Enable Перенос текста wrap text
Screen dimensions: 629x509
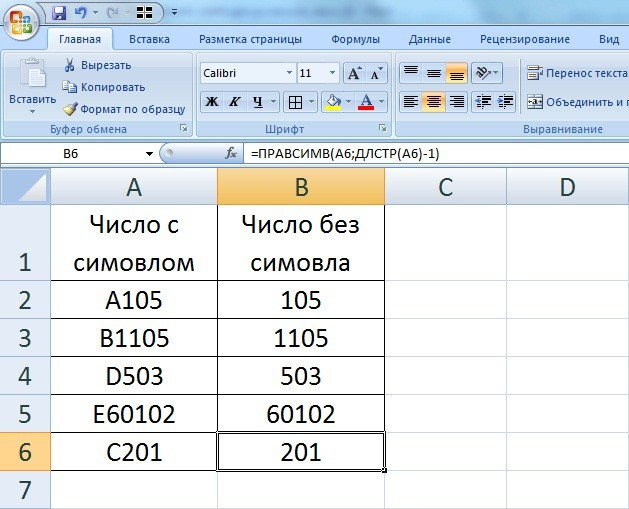click(577, 73)
